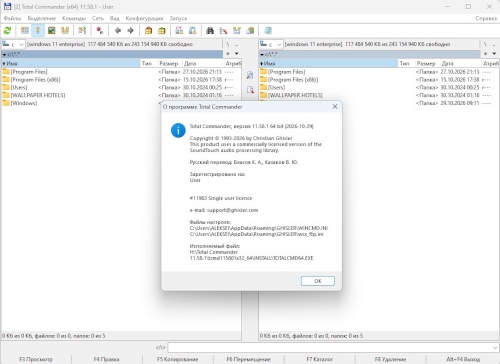This screenshot has width=500, height=364.
Task: Open the right panel drive dropdown
Action: pyautogui.click(x=271, y=44)
